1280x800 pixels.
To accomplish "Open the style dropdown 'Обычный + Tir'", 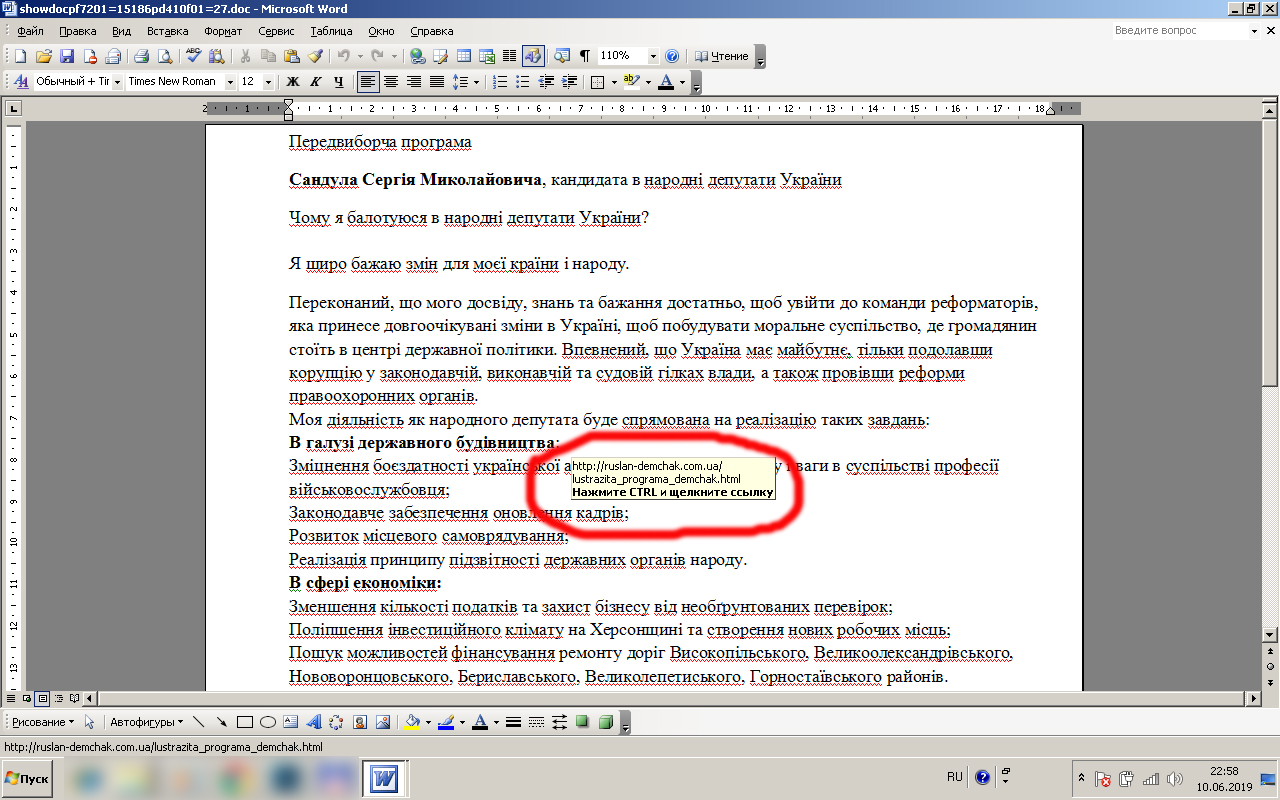I will [117, 82].
